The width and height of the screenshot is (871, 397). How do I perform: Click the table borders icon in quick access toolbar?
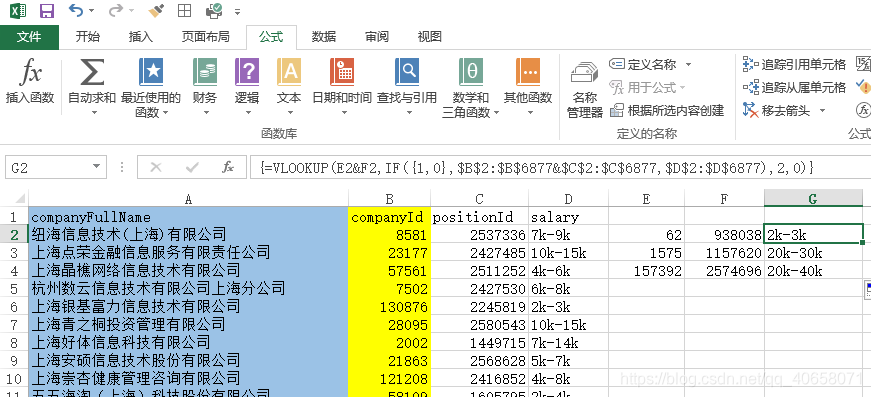pyautogui.click(x=184, y=11)
